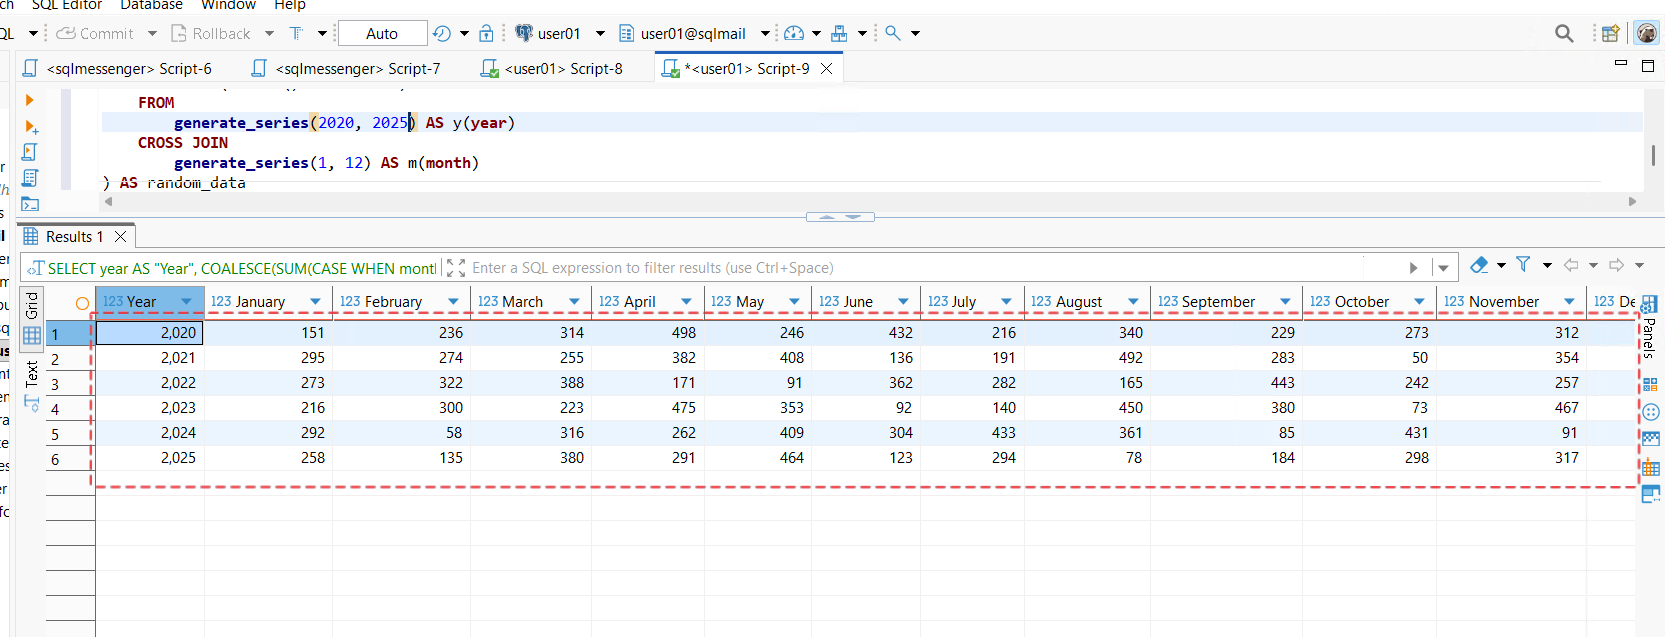
Task: Open Year column sort dropdown
Action: click(186, 301)
